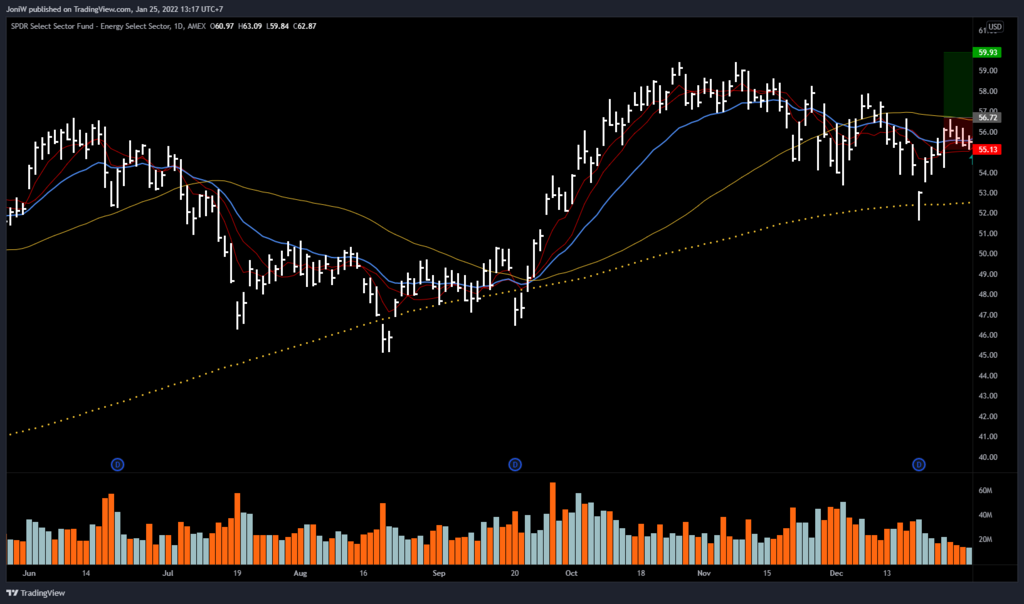Click the teal arrow marker beside price axis
This screenshot has width=1024, height=604.
(x=972, y=158)
